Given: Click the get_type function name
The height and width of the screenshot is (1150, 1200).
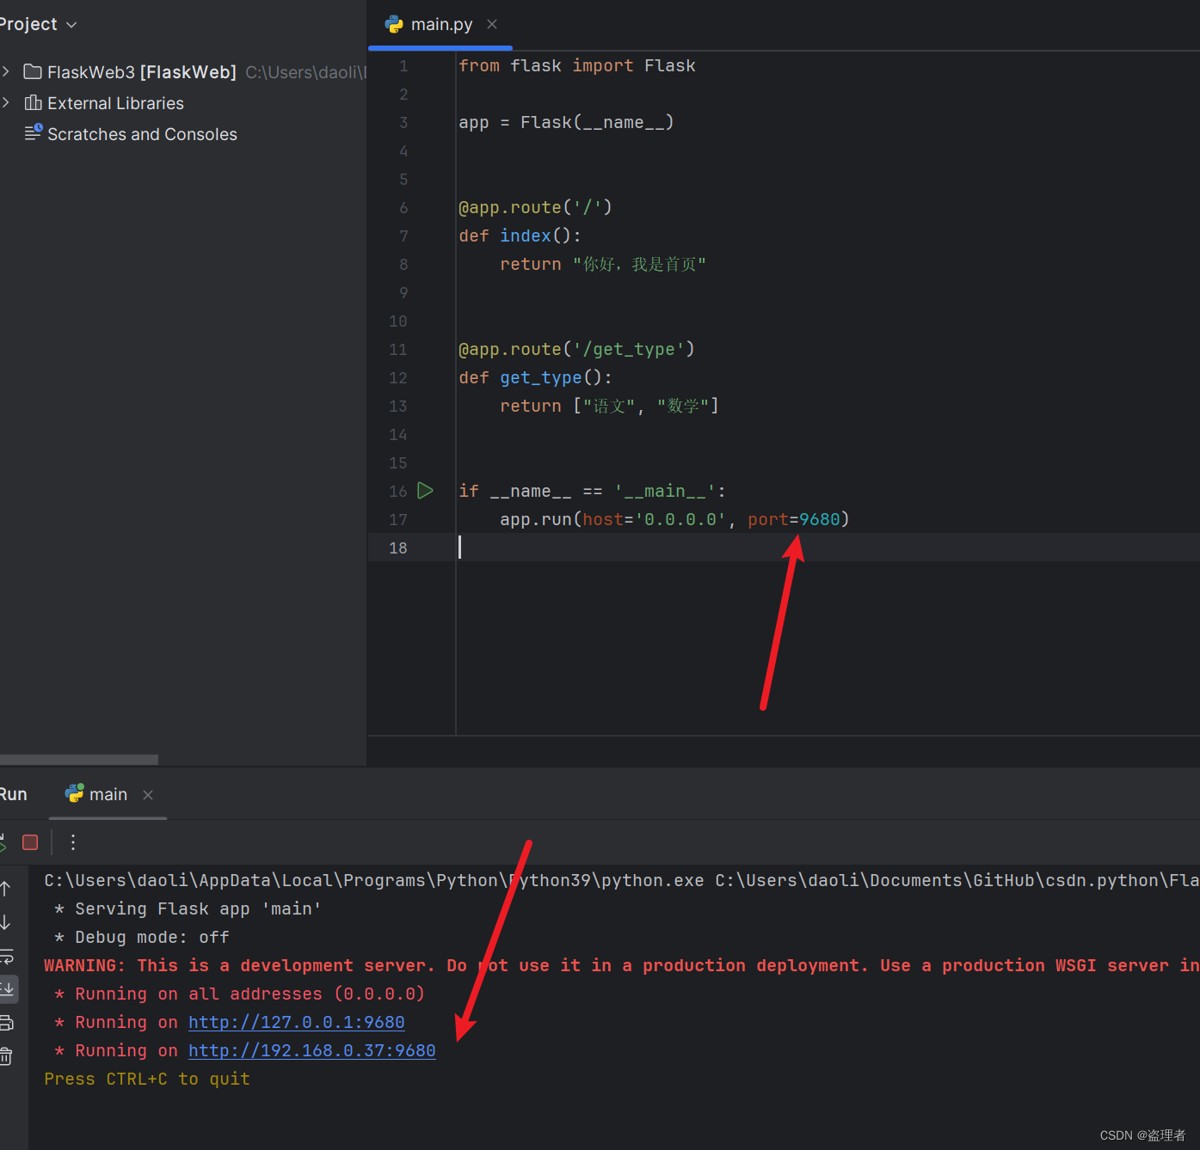Looking at the screenshot, I should (x=541, y=377).
